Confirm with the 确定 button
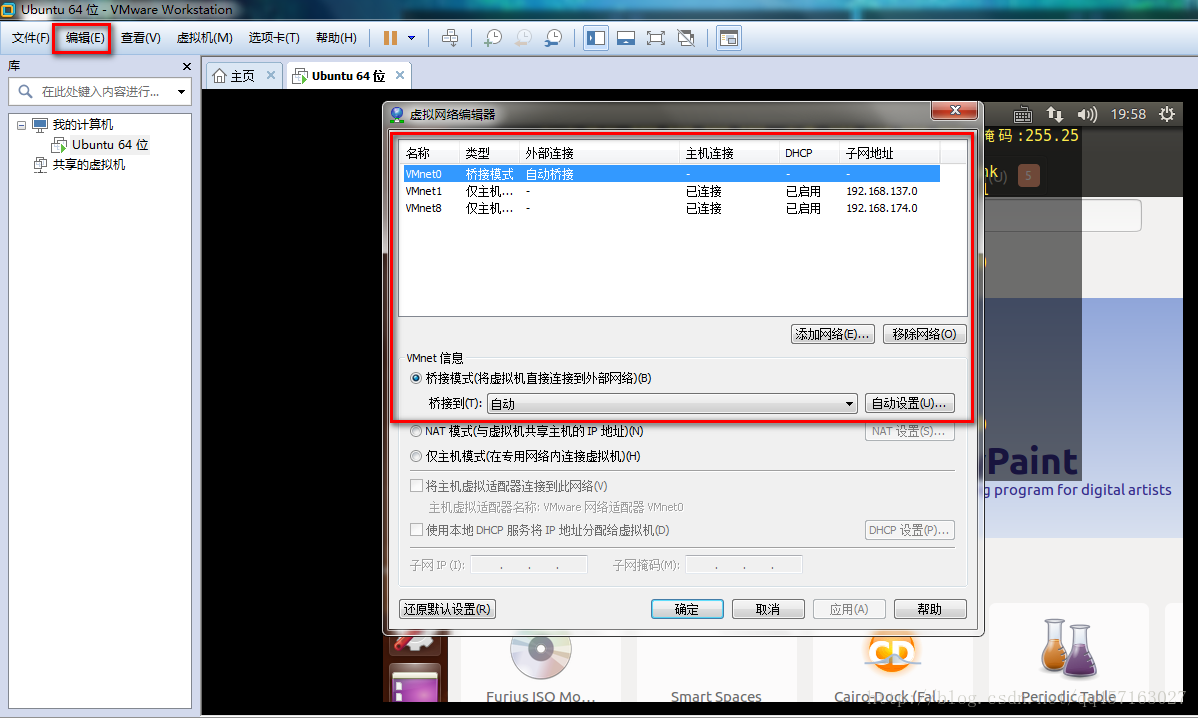 (687, 609)
